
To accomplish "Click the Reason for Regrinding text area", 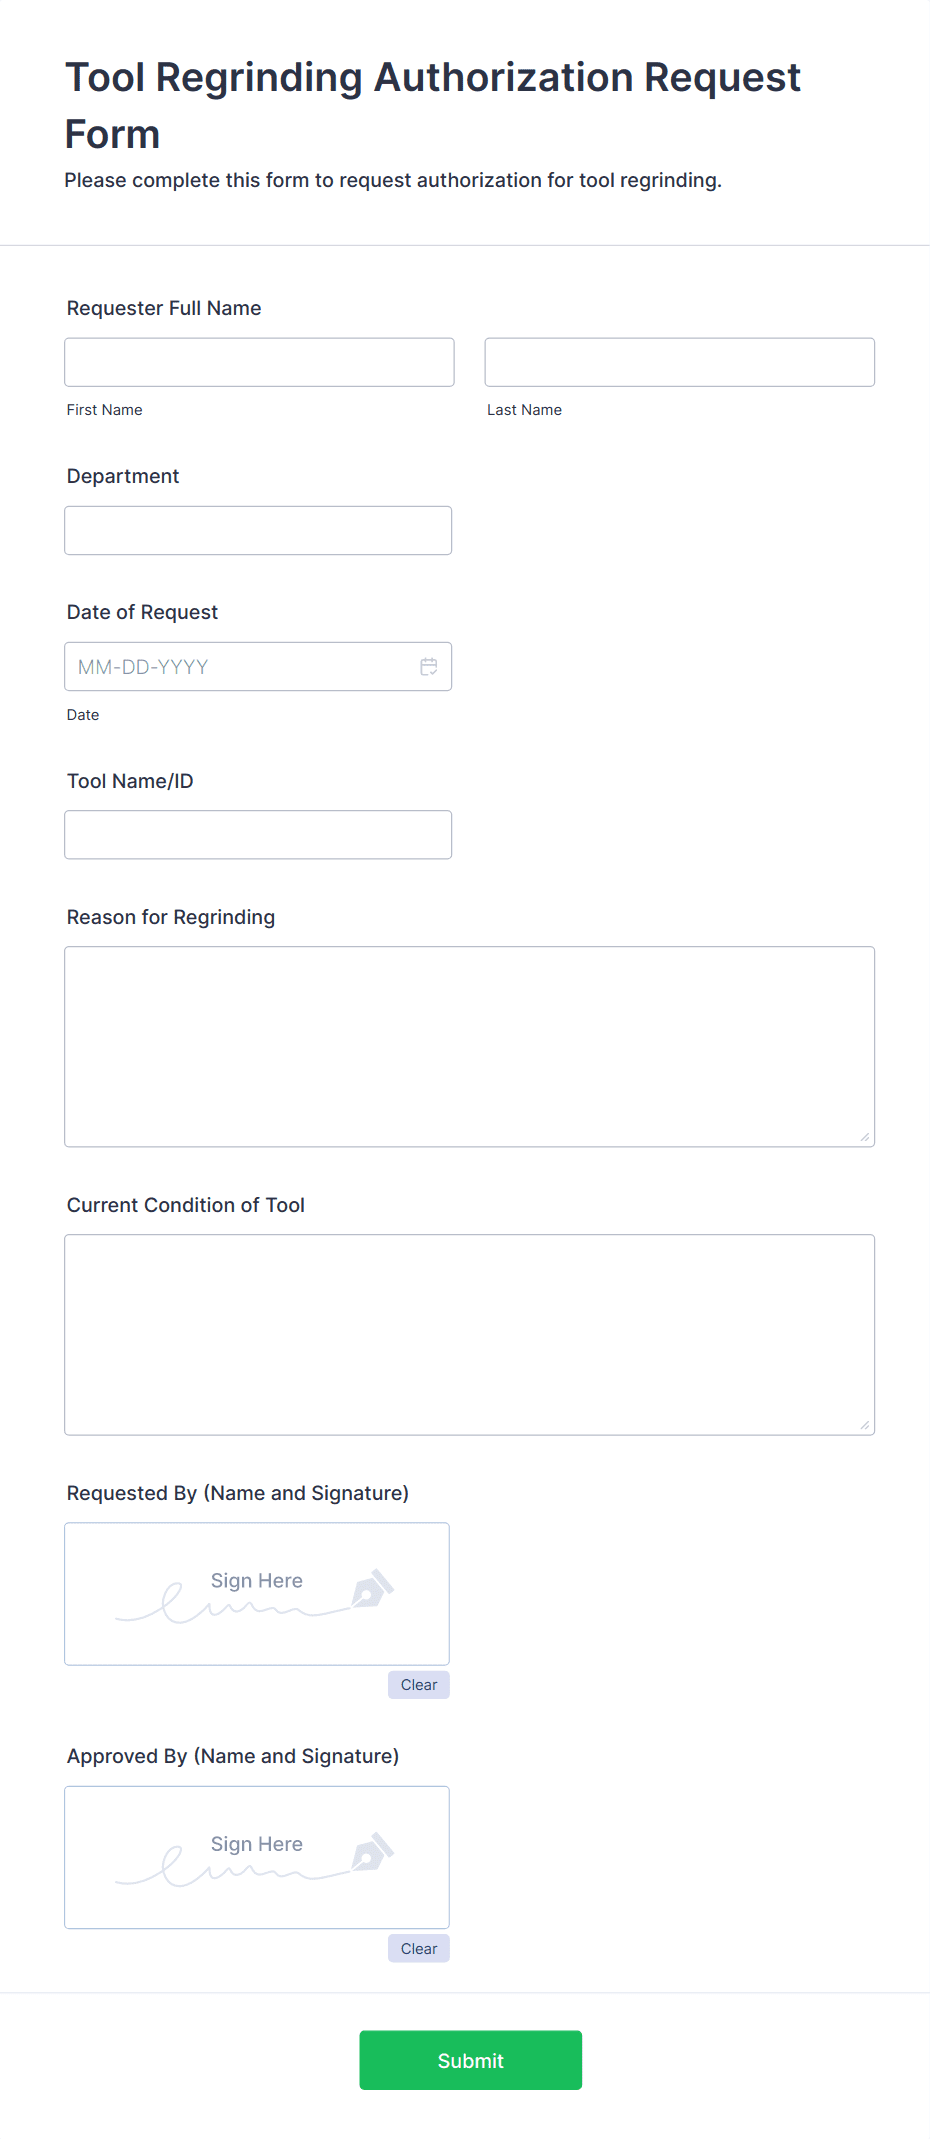I will click(x=469, y=1045).
